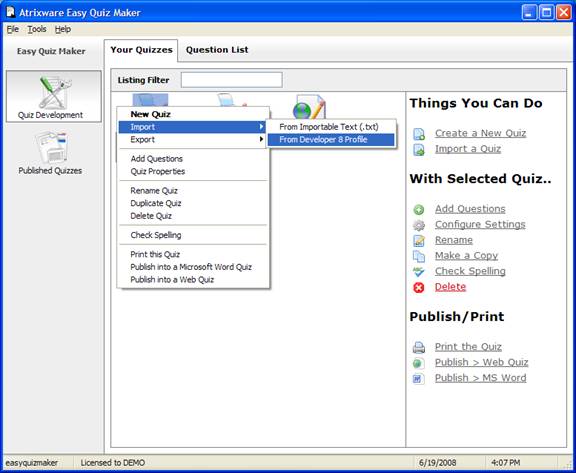Click the Rename link
Image resolution: width=576 pixels, height=473 pixels.
454,240
